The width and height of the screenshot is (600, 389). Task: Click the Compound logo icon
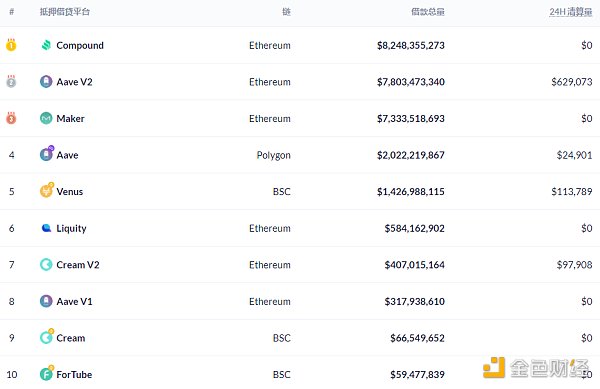46,45
